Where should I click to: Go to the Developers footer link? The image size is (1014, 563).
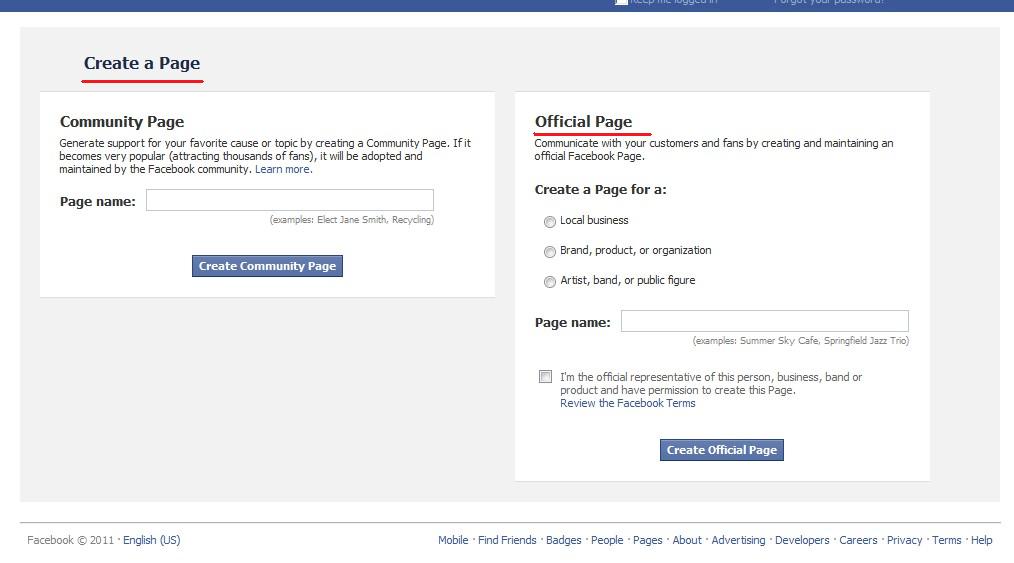(x=802, y=540)
